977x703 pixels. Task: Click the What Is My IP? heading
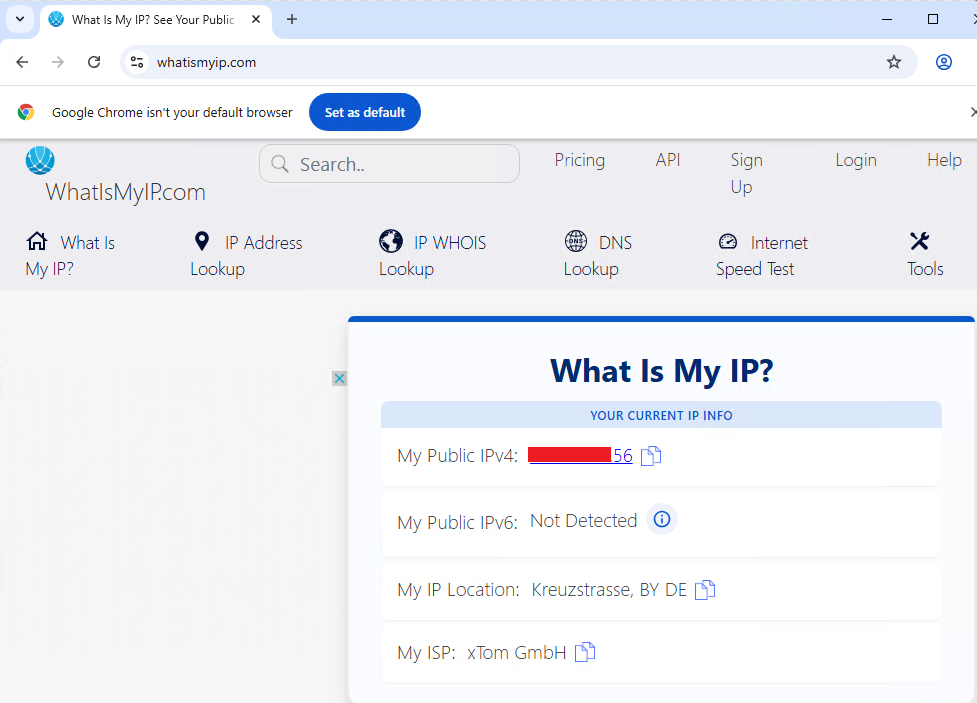click(662, 371)
